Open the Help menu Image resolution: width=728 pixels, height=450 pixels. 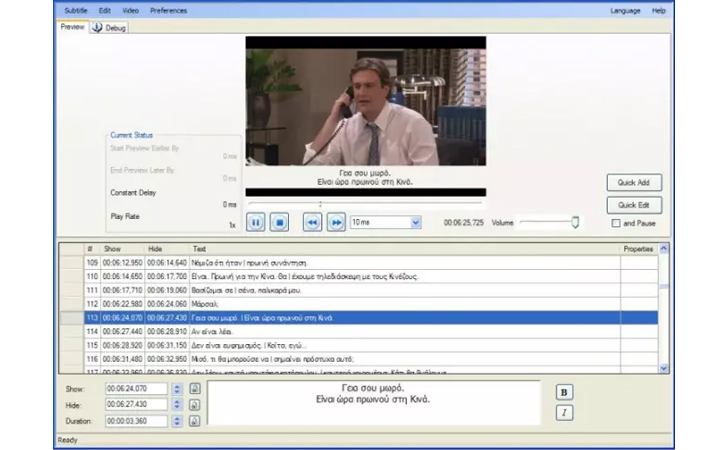point(658,10)
